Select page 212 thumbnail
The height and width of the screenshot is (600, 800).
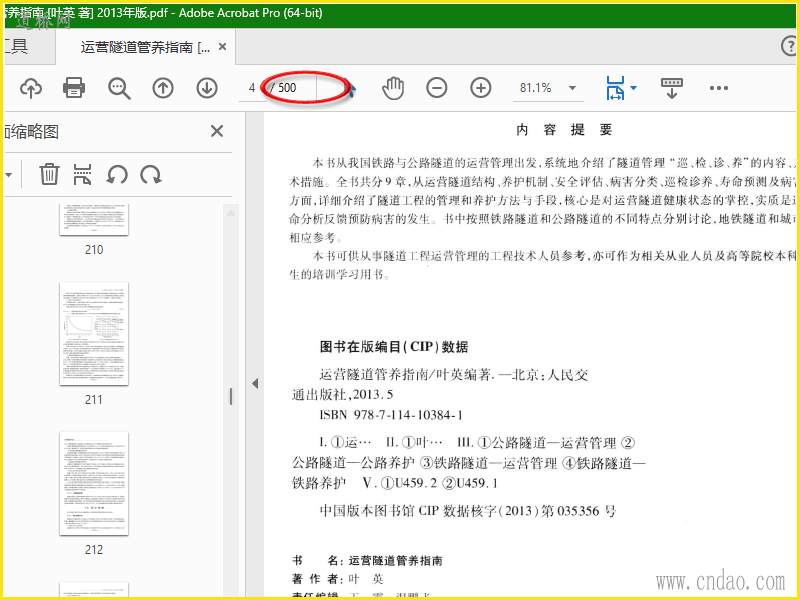coord(94,483)
